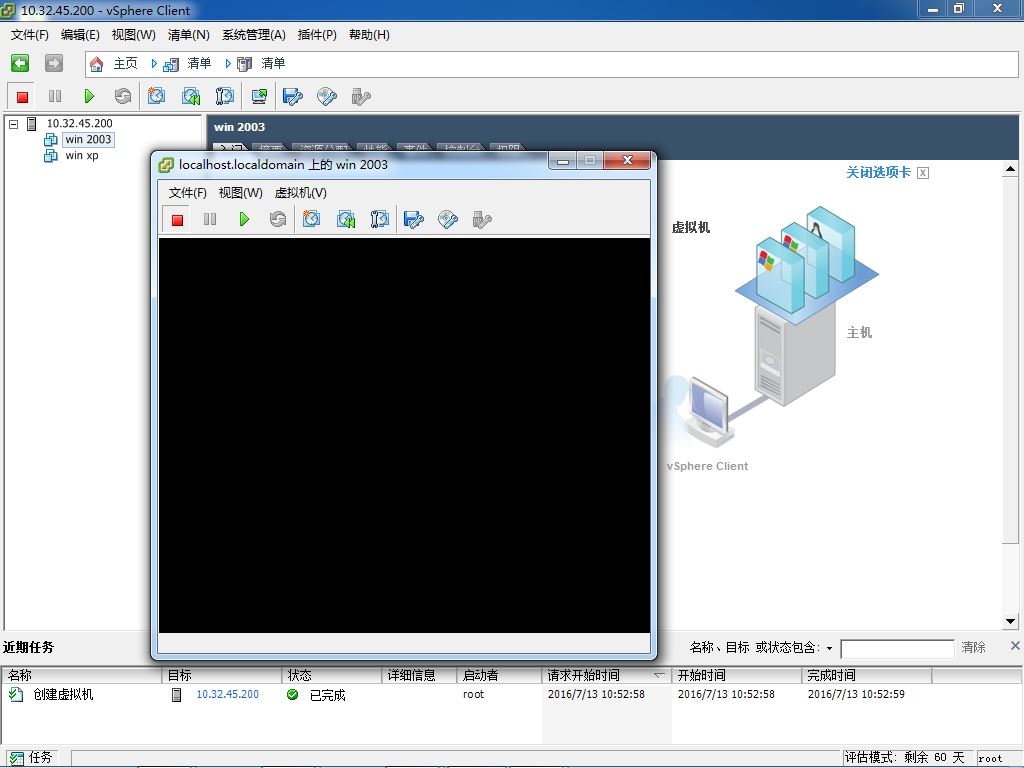Open 虚拟机(V) menu in console window

point(300,193)
